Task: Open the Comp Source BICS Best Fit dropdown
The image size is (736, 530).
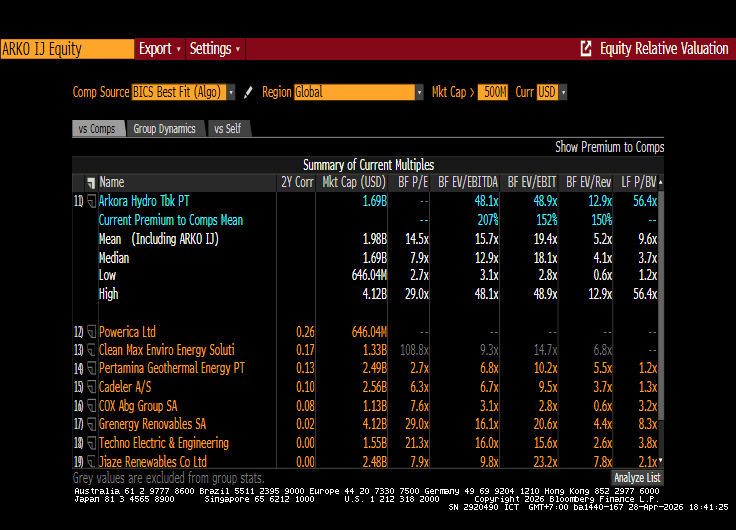Action: coord(183,92)
